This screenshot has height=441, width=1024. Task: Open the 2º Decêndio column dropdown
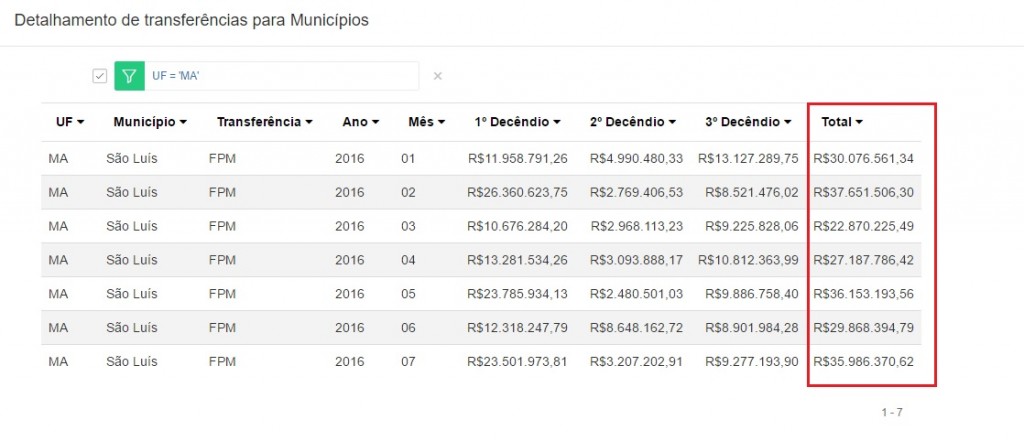point(633,122)
